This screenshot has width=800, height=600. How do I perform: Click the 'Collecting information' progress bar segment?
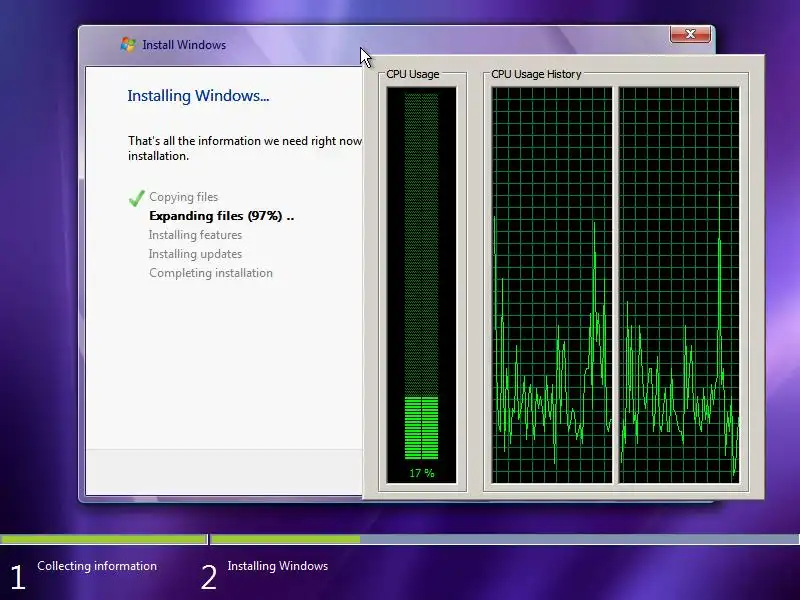pos(104,539)
